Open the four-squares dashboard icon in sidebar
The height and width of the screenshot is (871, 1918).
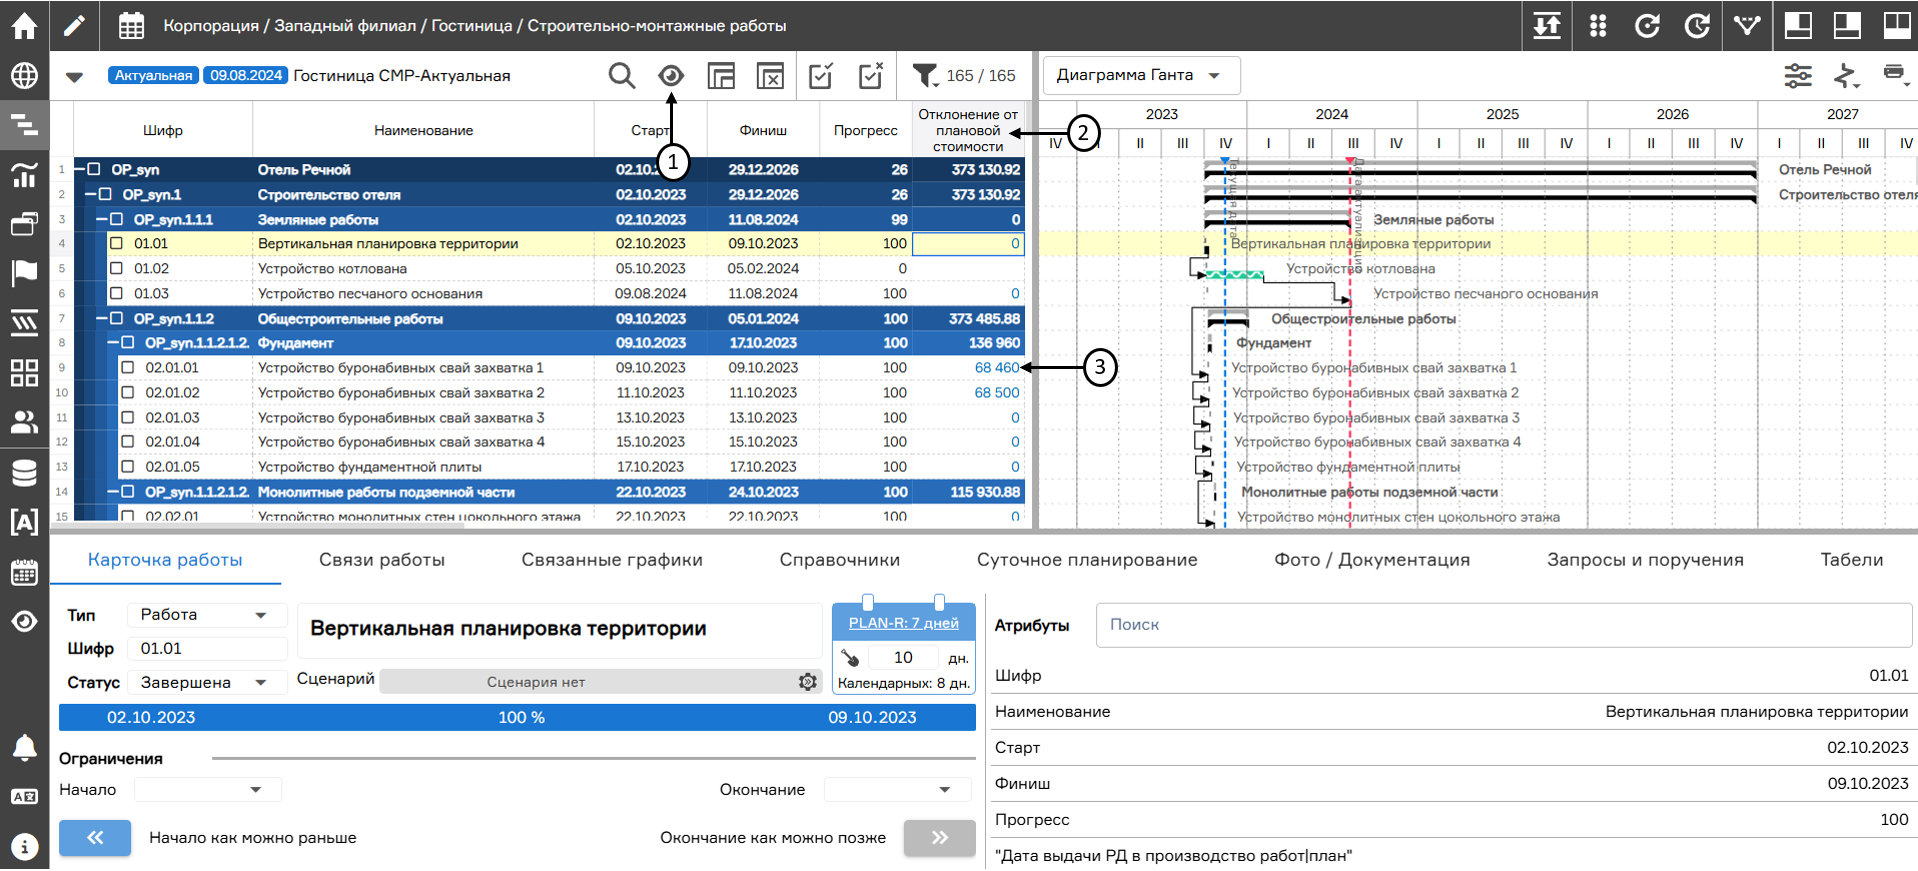click(x=24, y=372)
